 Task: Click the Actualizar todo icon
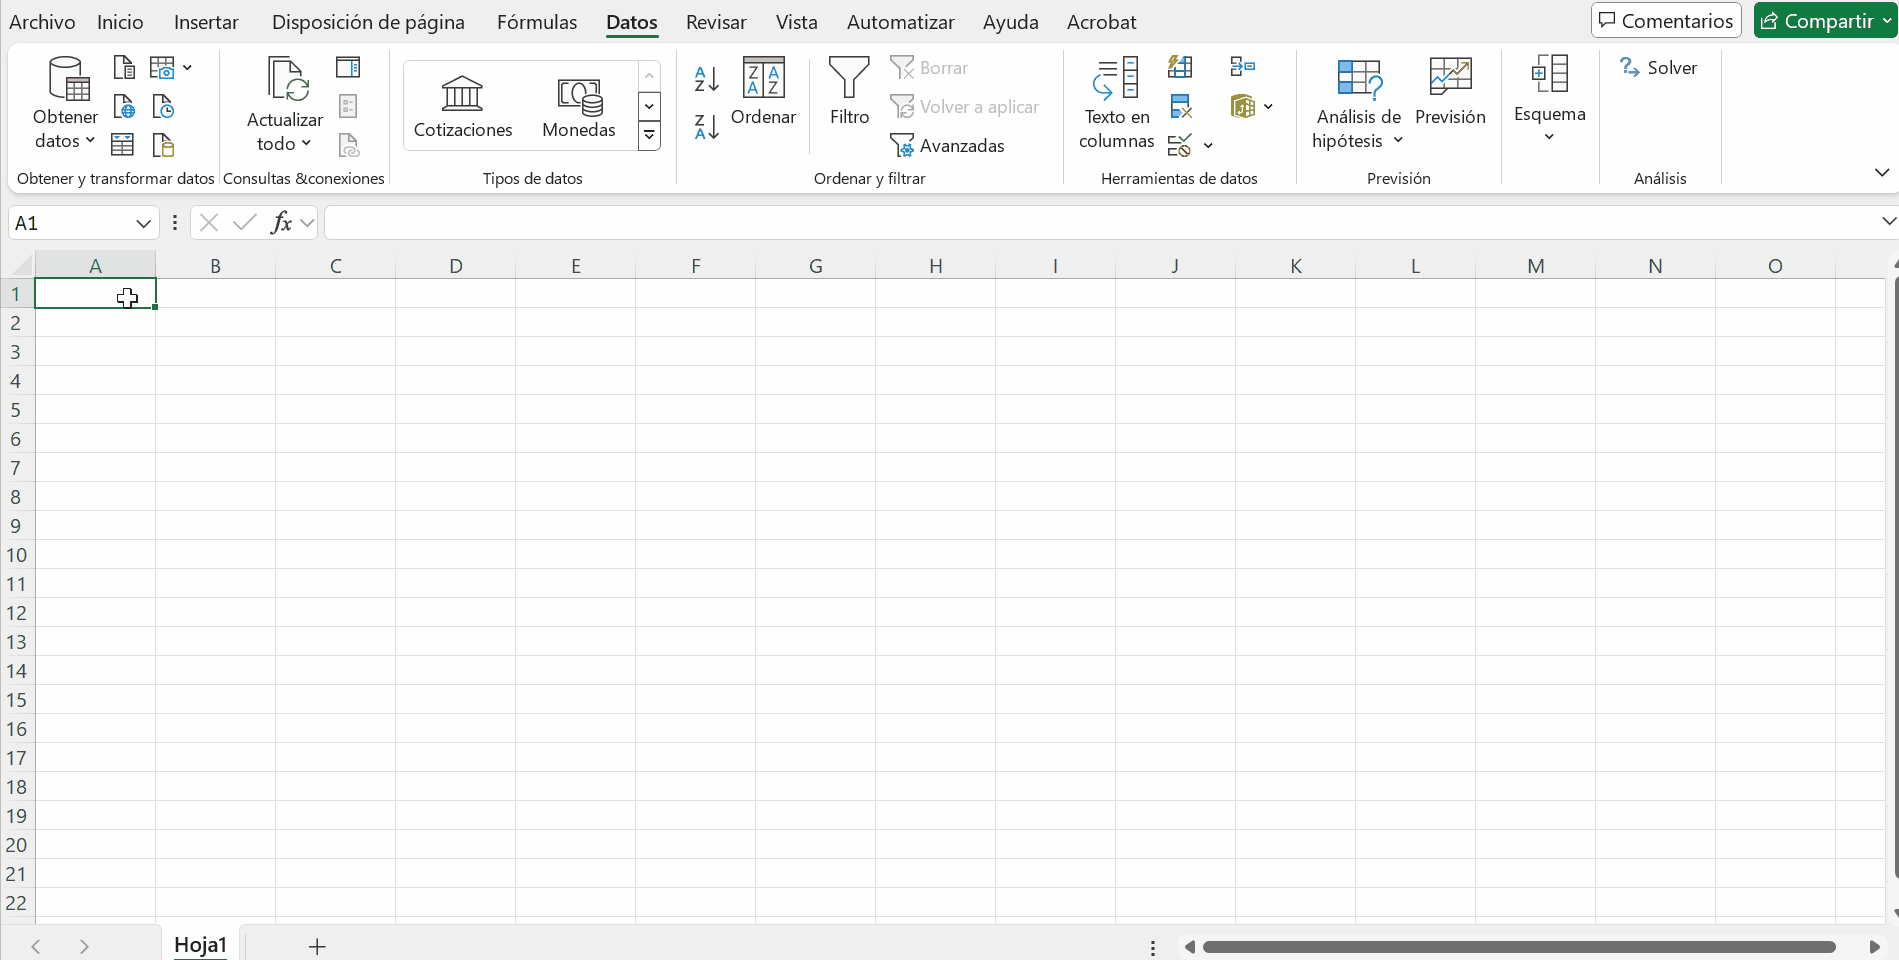285,80
